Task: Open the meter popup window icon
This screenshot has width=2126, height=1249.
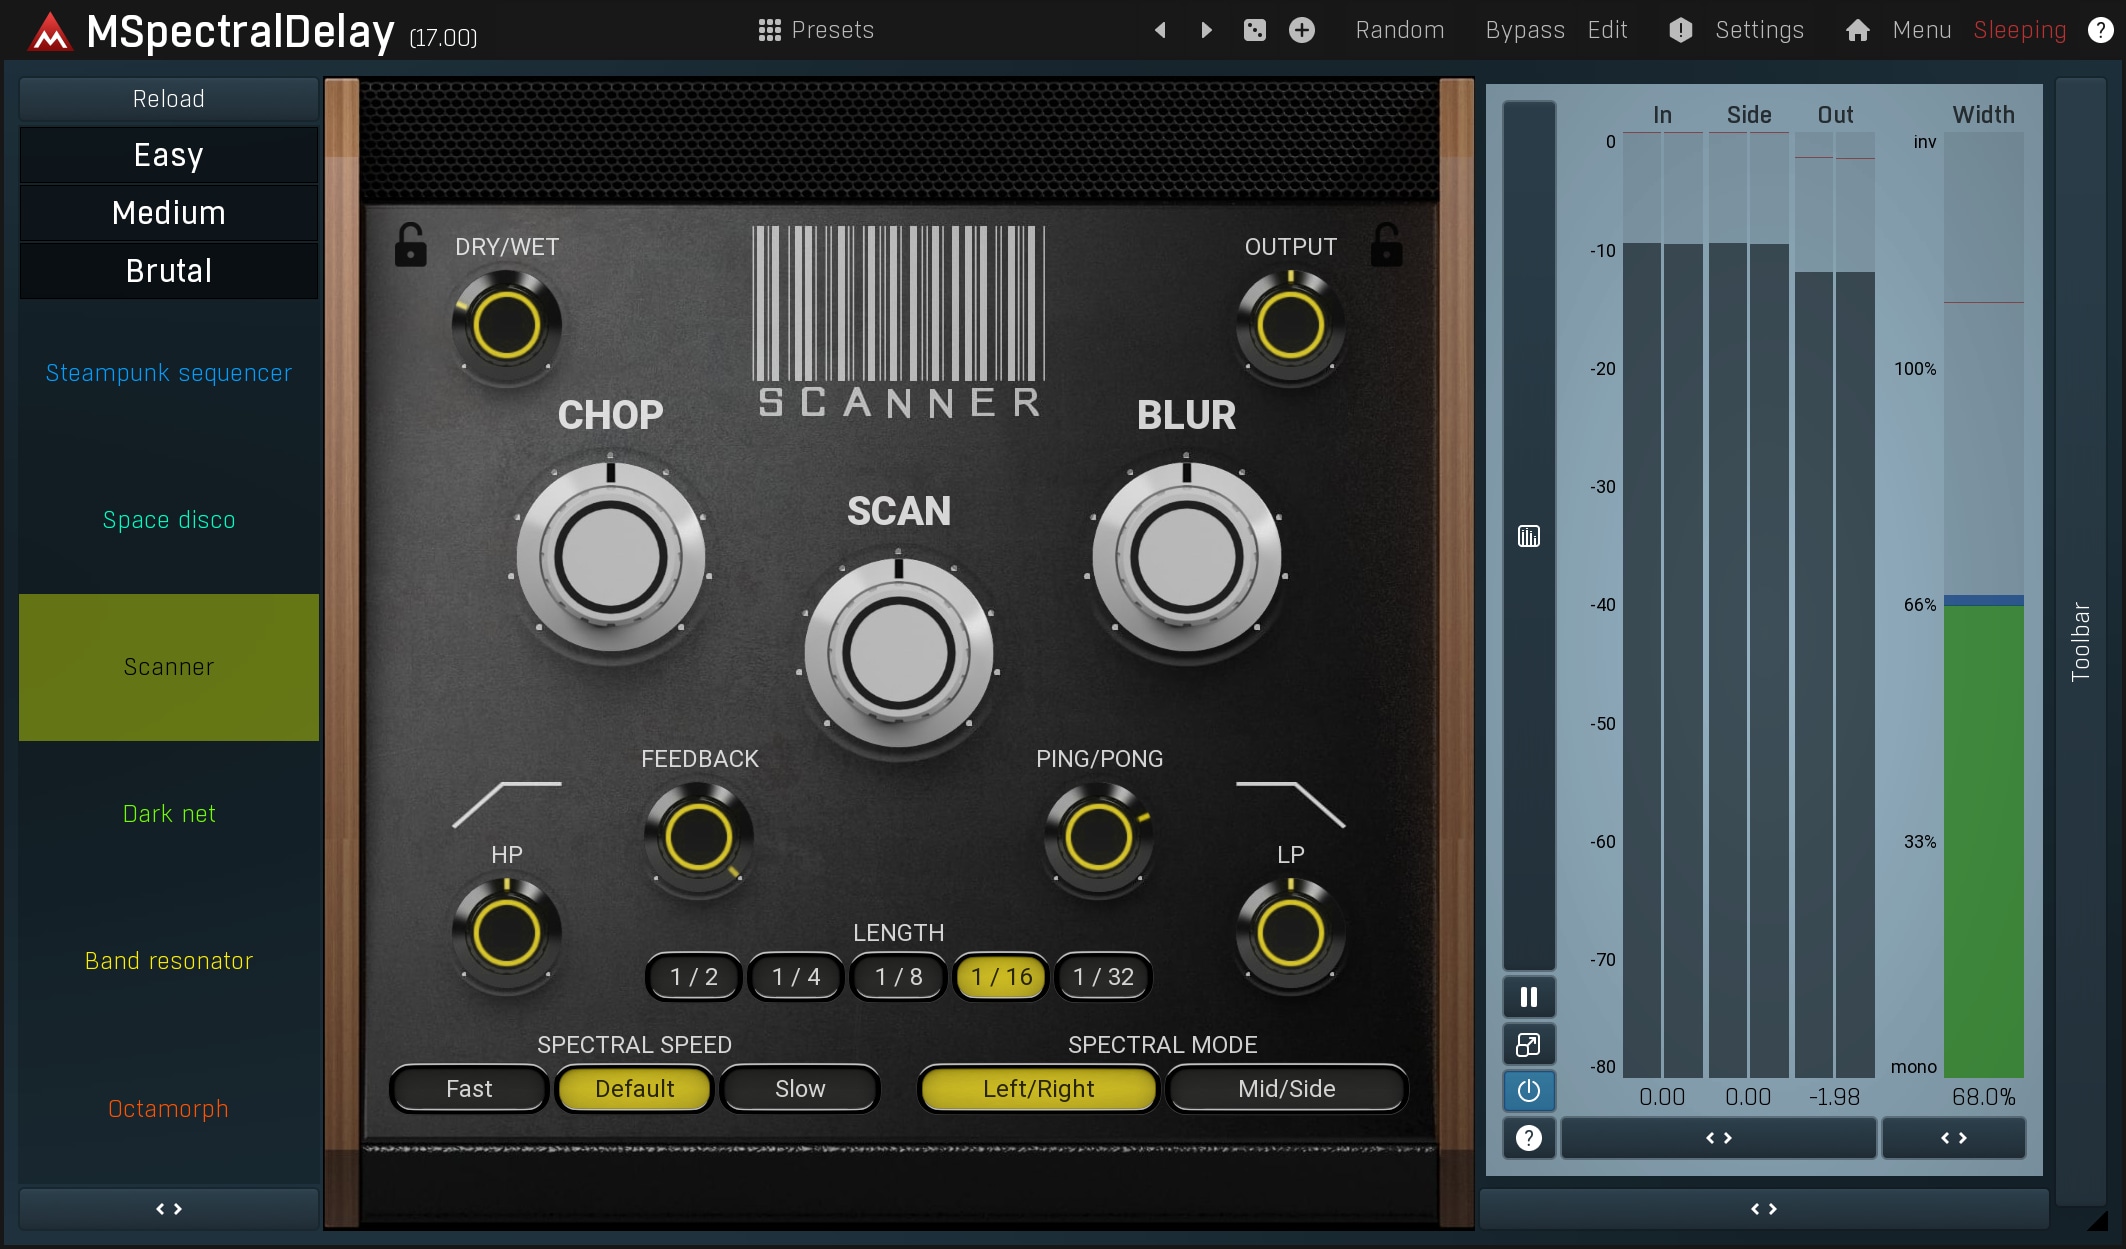Action: coord(1528,1045)
